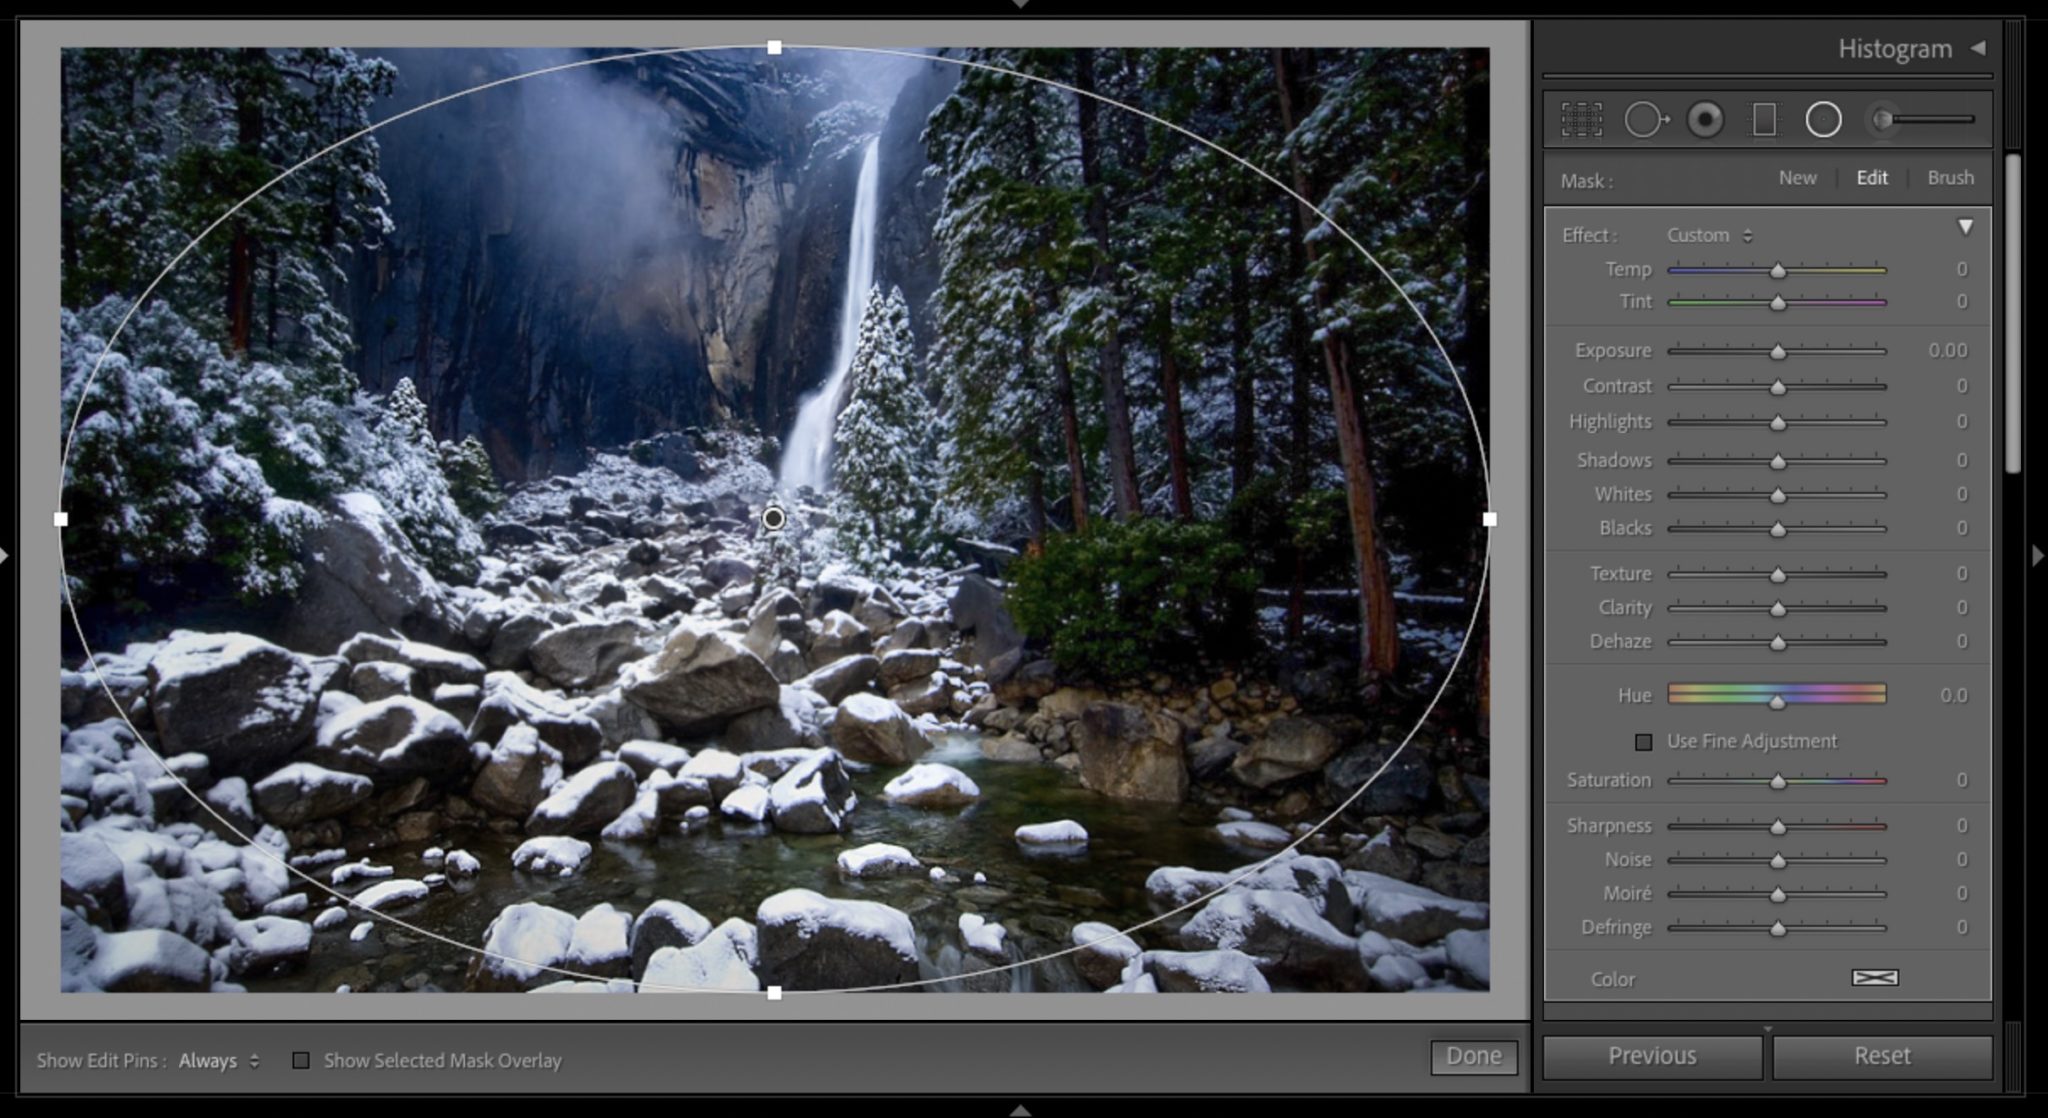Select the Edit mask mode
This screenshot has width=2048, height=1118.
pyautogui.click(x=1870, y=177)
